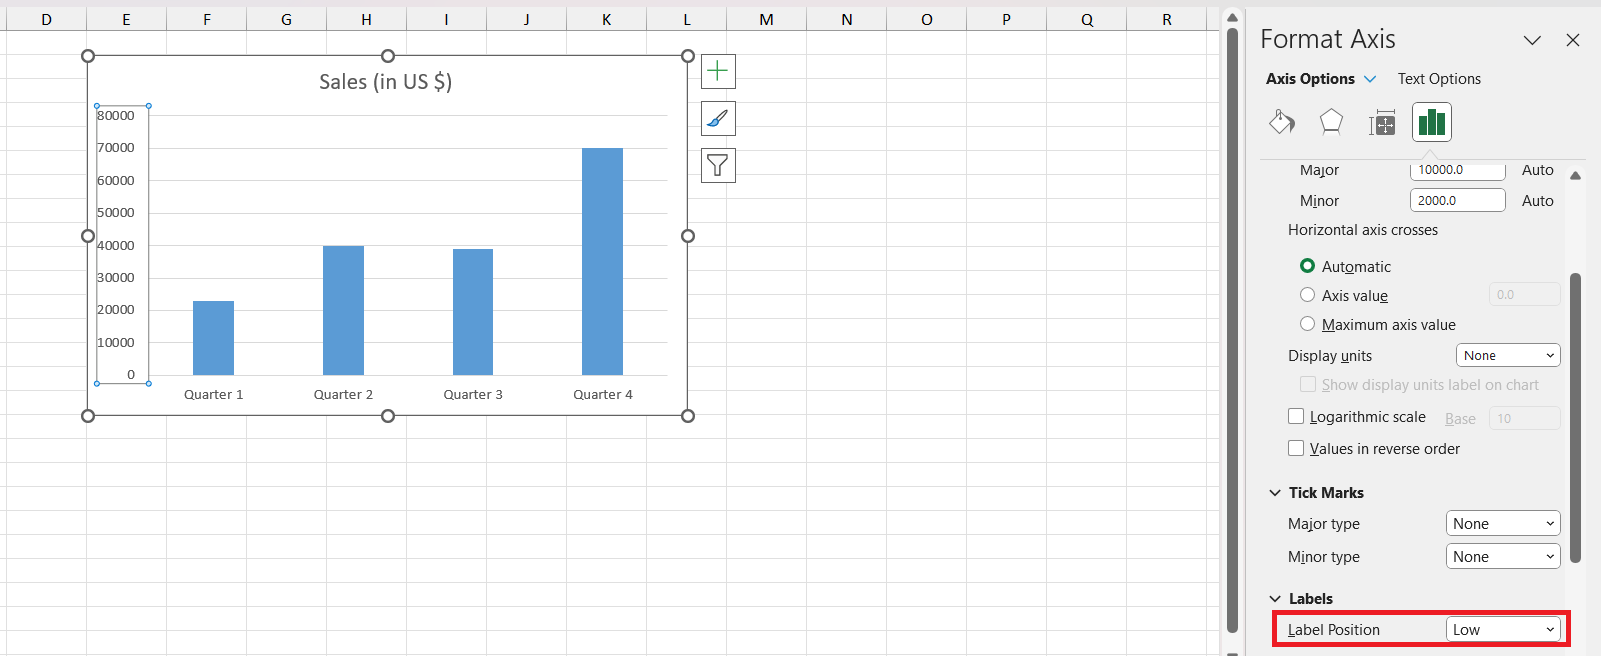
Task: Select the chart title Sales (in US $)
Action: [x=386, y=82]
